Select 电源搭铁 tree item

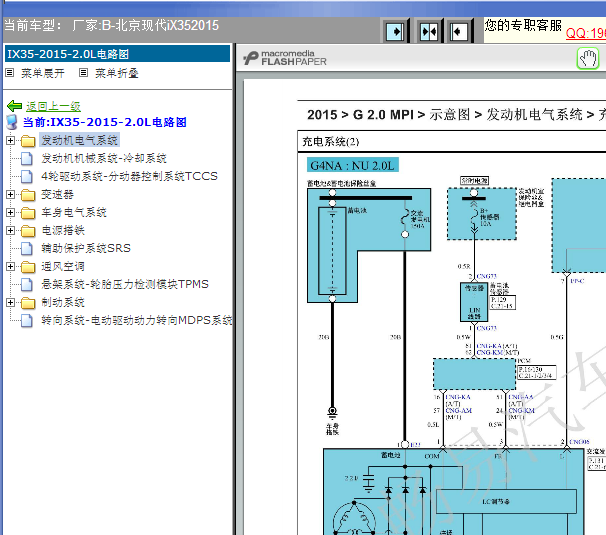tap(63, 230)
